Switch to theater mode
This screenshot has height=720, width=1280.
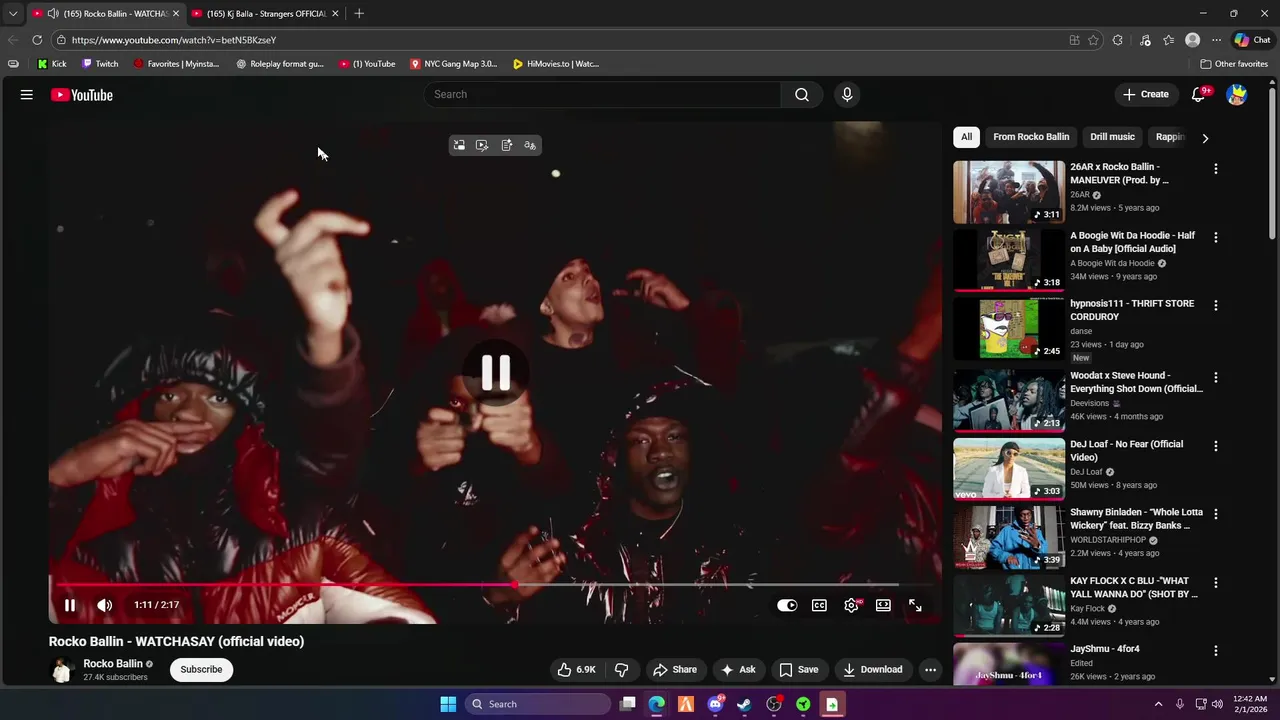883,605
